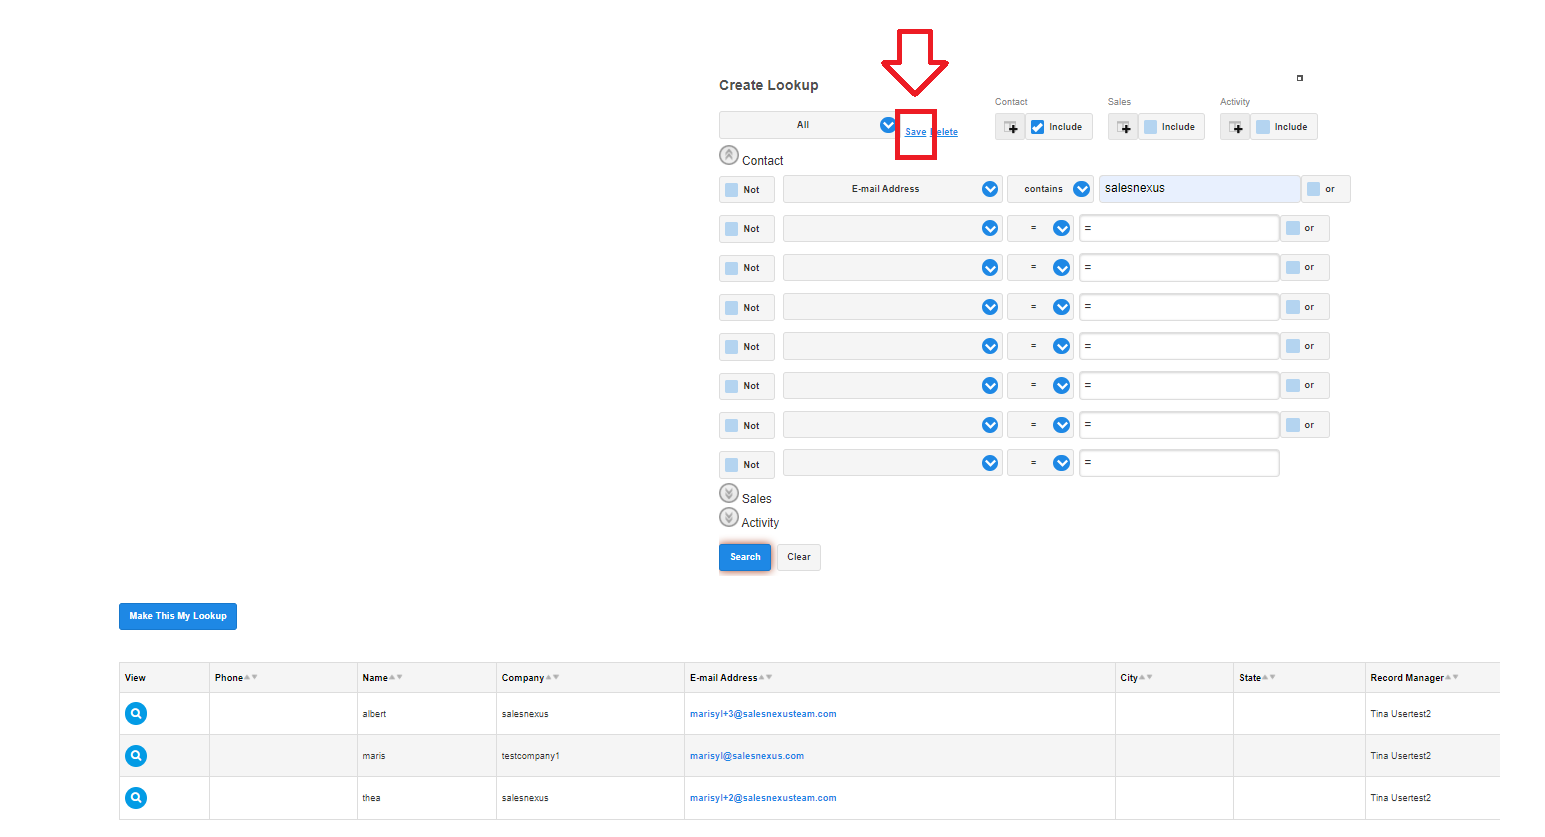
Task: Click the Save link for the lookup
Action: [x=915, y=132]
